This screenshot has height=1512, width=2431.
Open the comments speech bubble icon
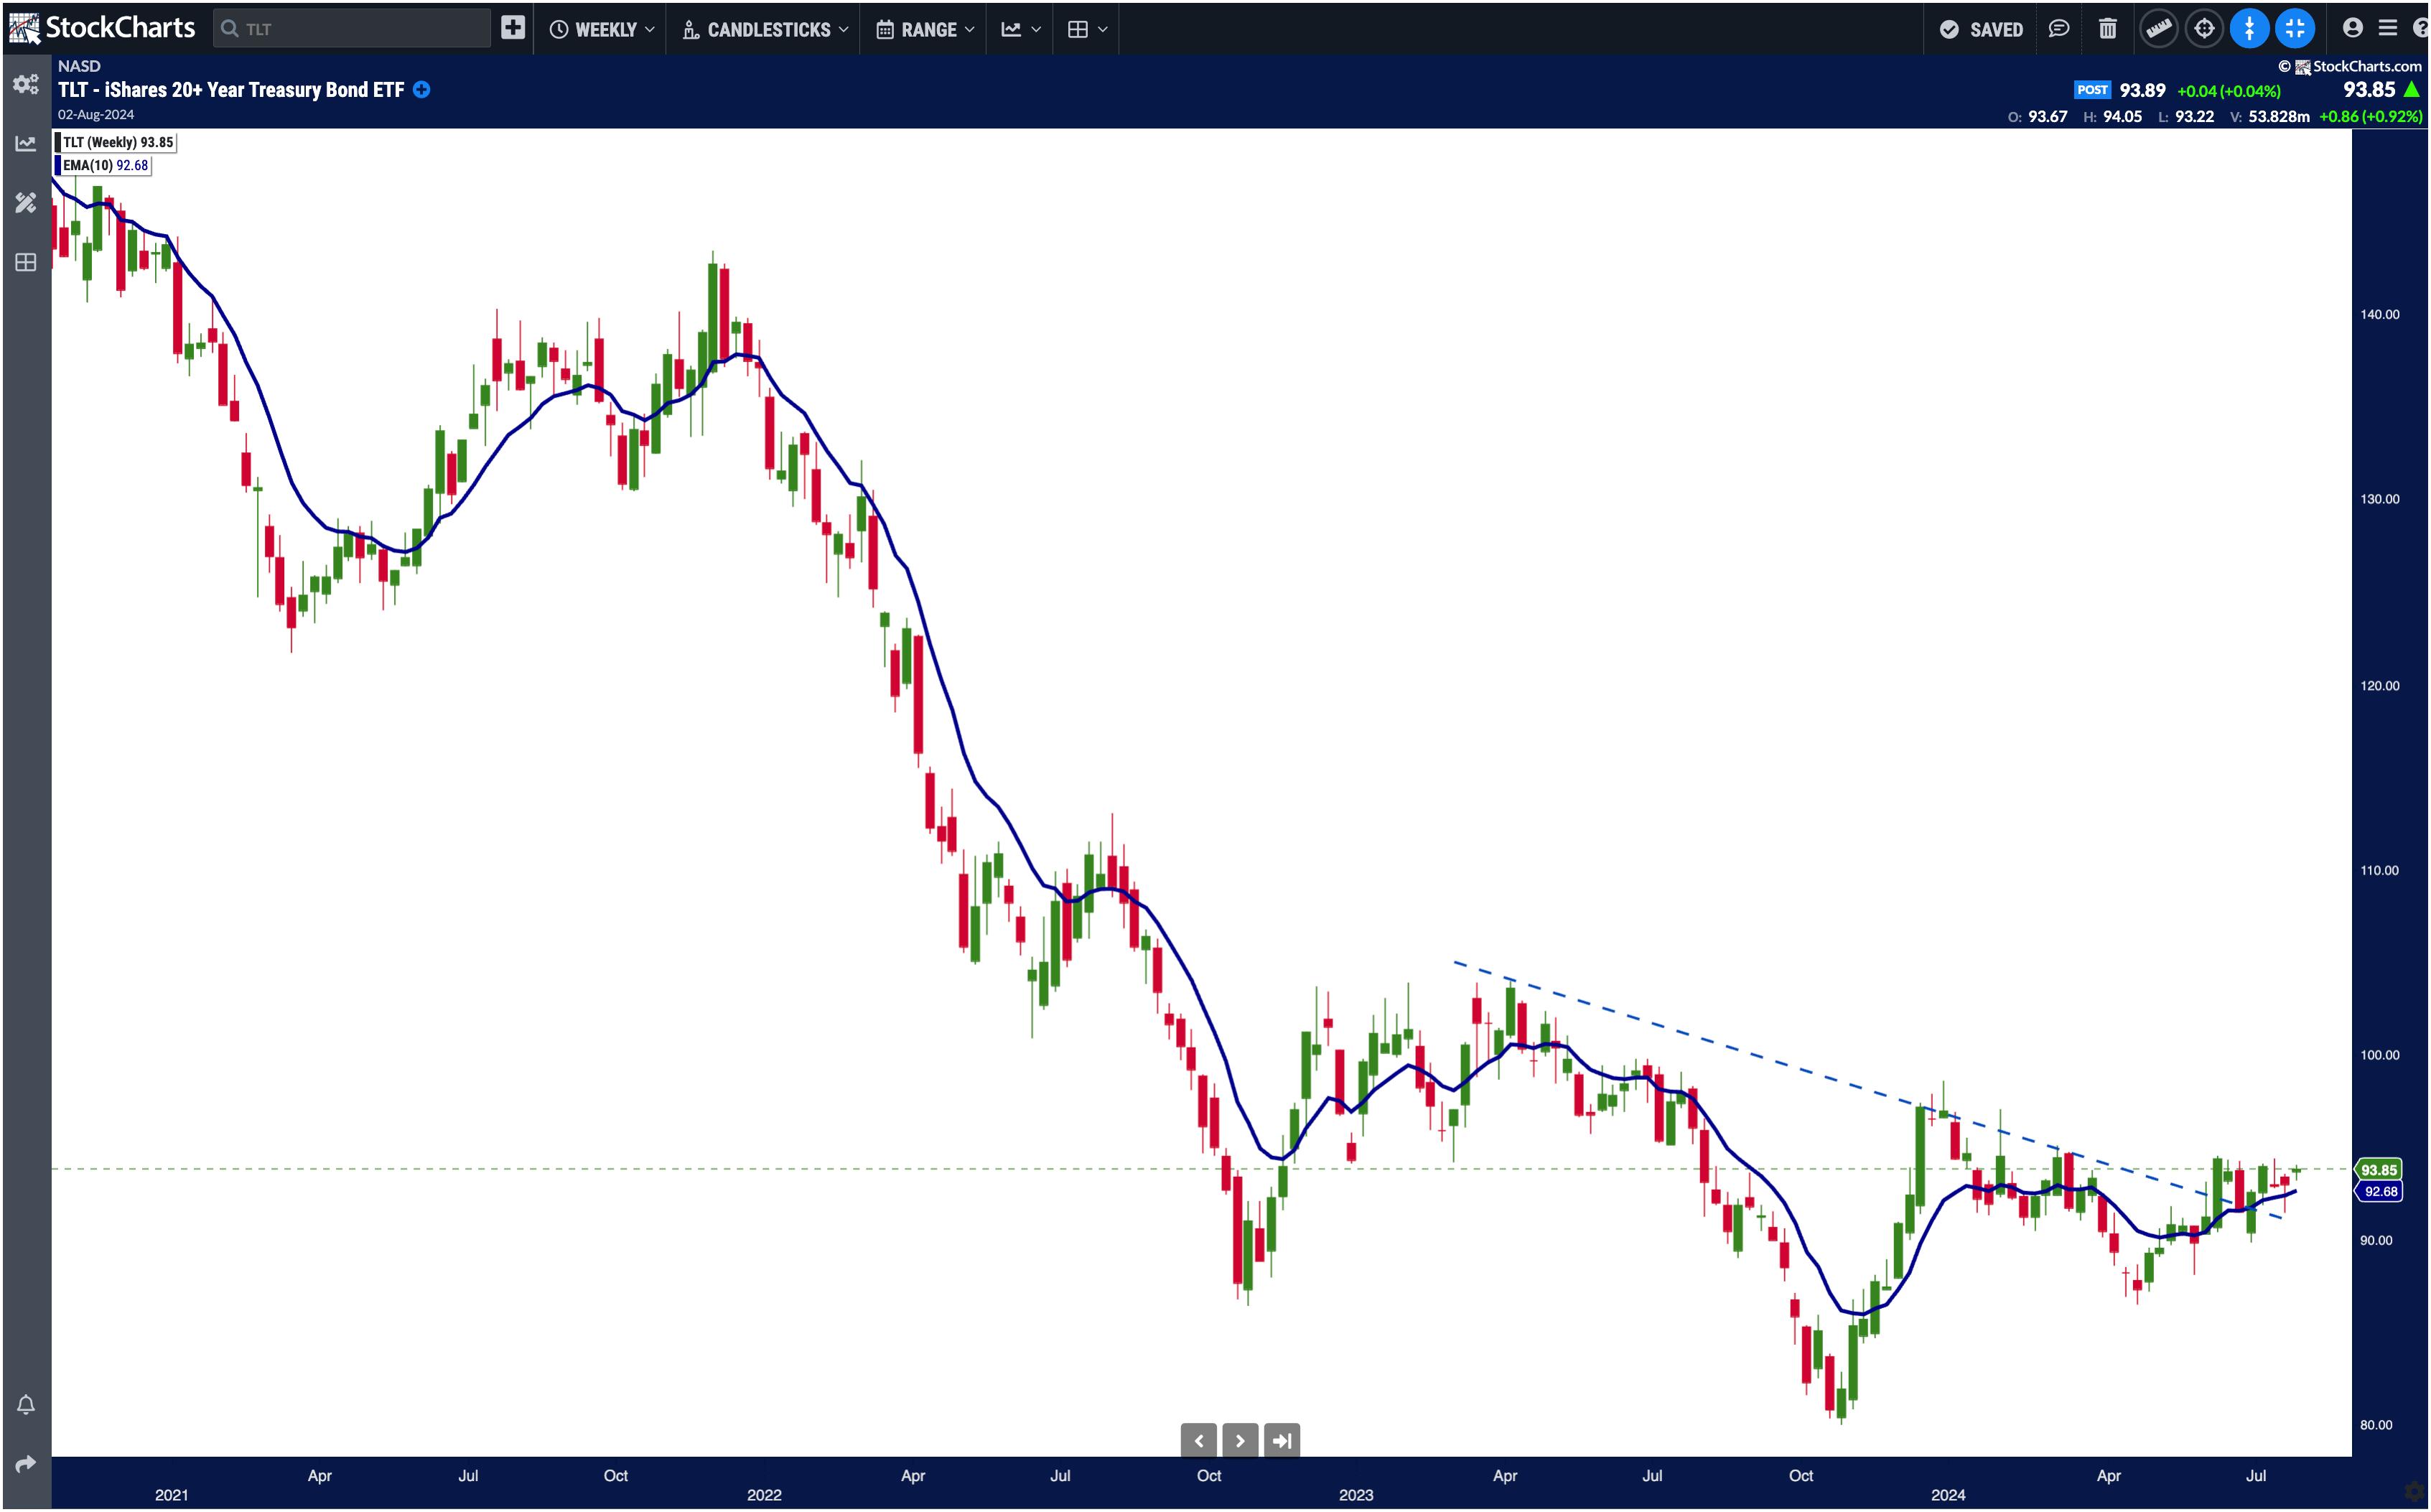click(2058, 29)
